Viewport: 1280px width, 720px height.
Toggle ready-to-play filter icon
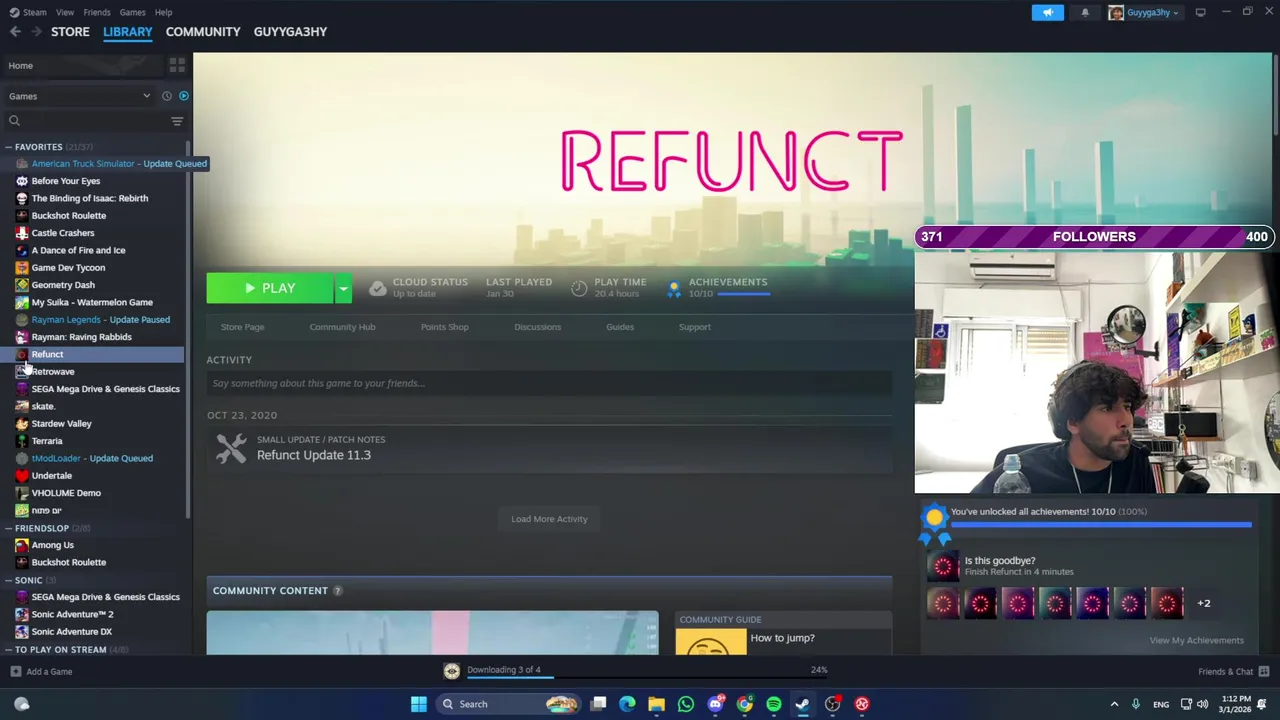(x=184, y=96)
